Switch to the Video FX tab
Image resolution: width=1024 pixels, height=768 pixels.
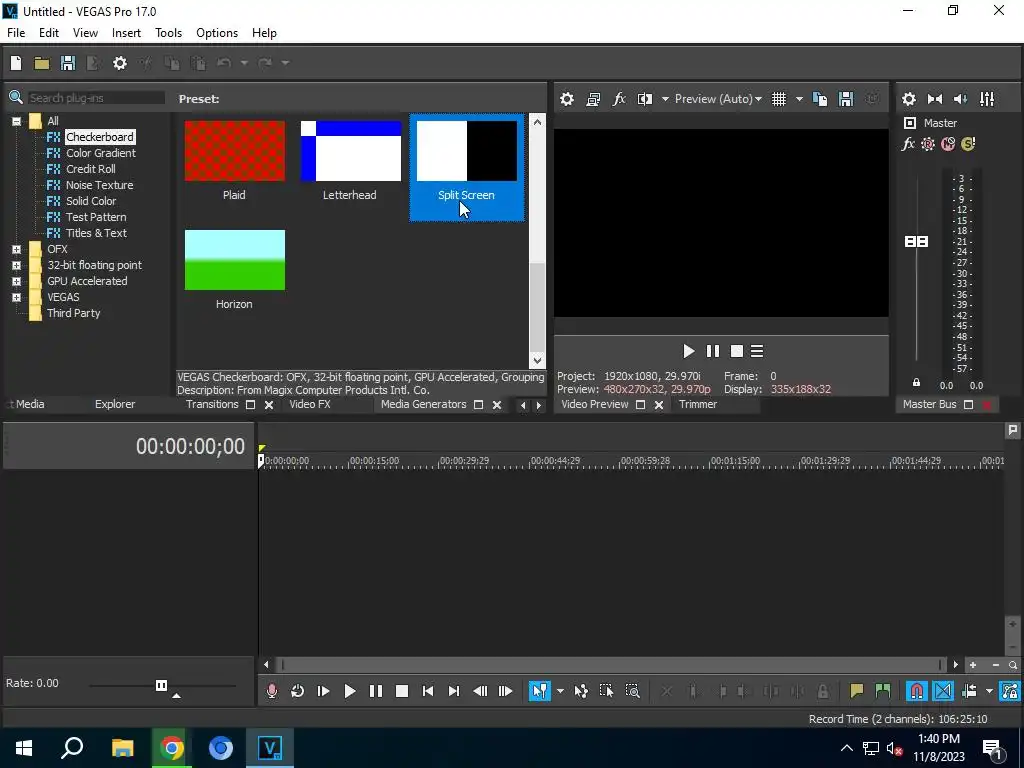[x=310, y=404]
